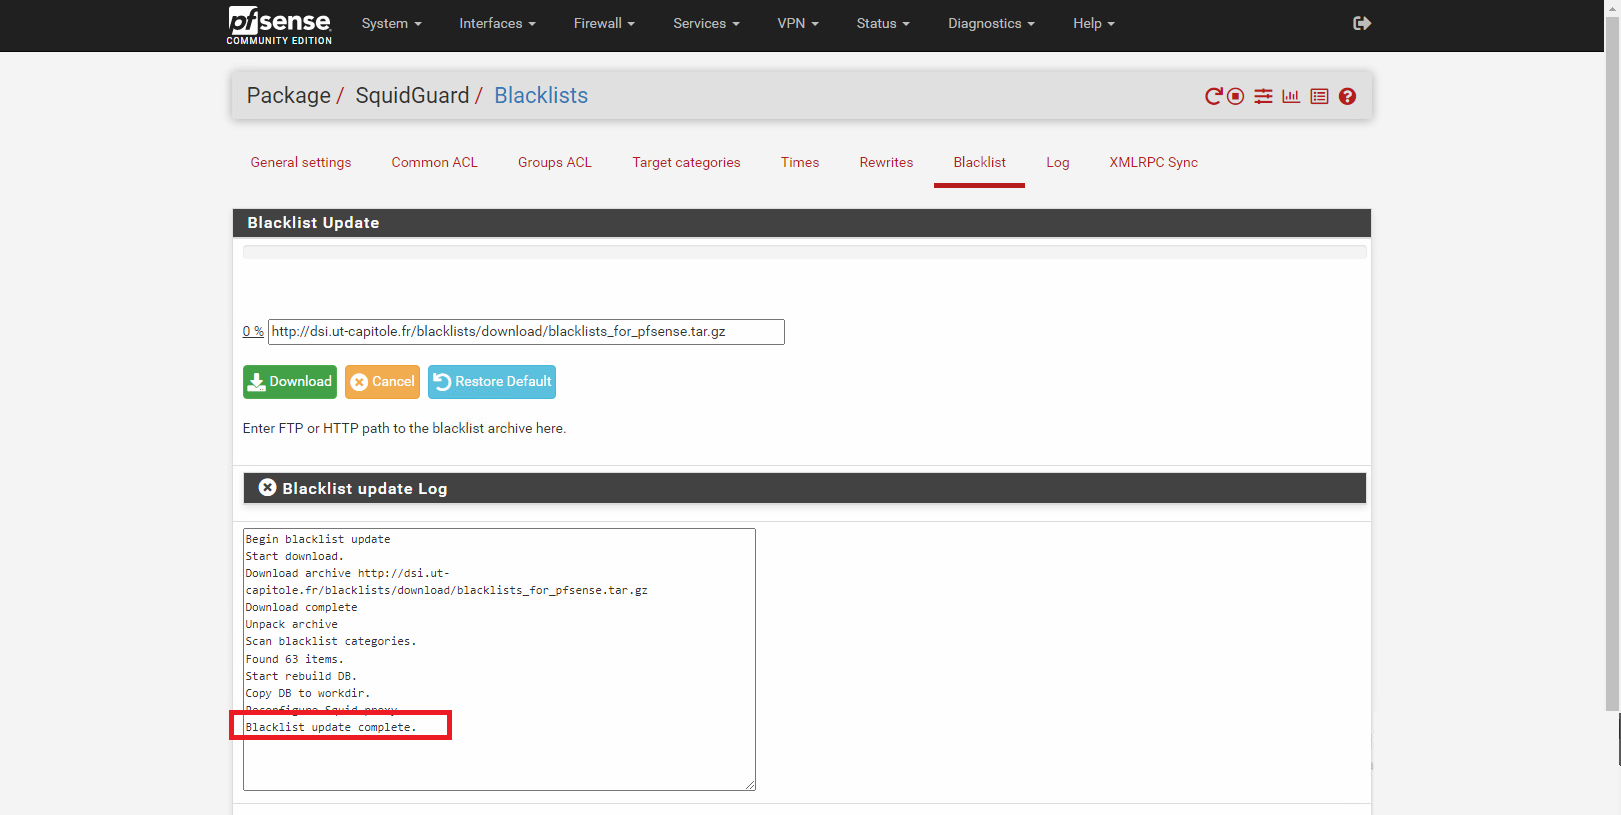Click the pfSense Community Edition logo

tap(279, 25)
